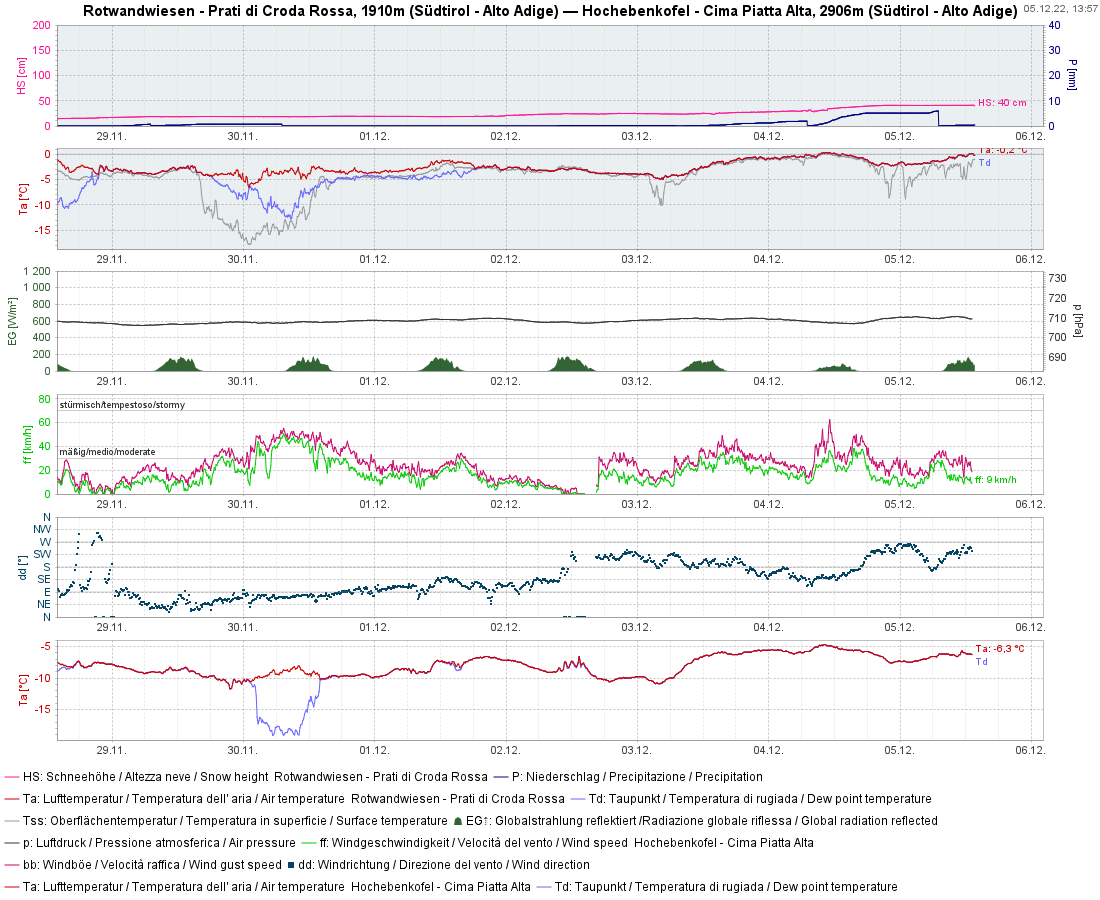
Task: Click the 'Ta: -6,3 °C' label in bottom chart
Action: point(1000,649)
